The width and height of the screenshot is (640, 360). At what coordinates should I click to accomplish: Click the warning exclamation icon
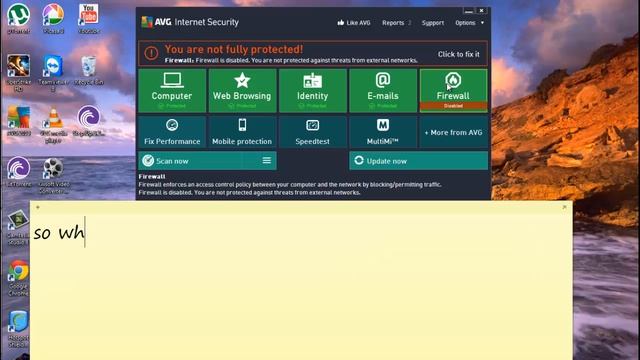(x=151, y=53)
